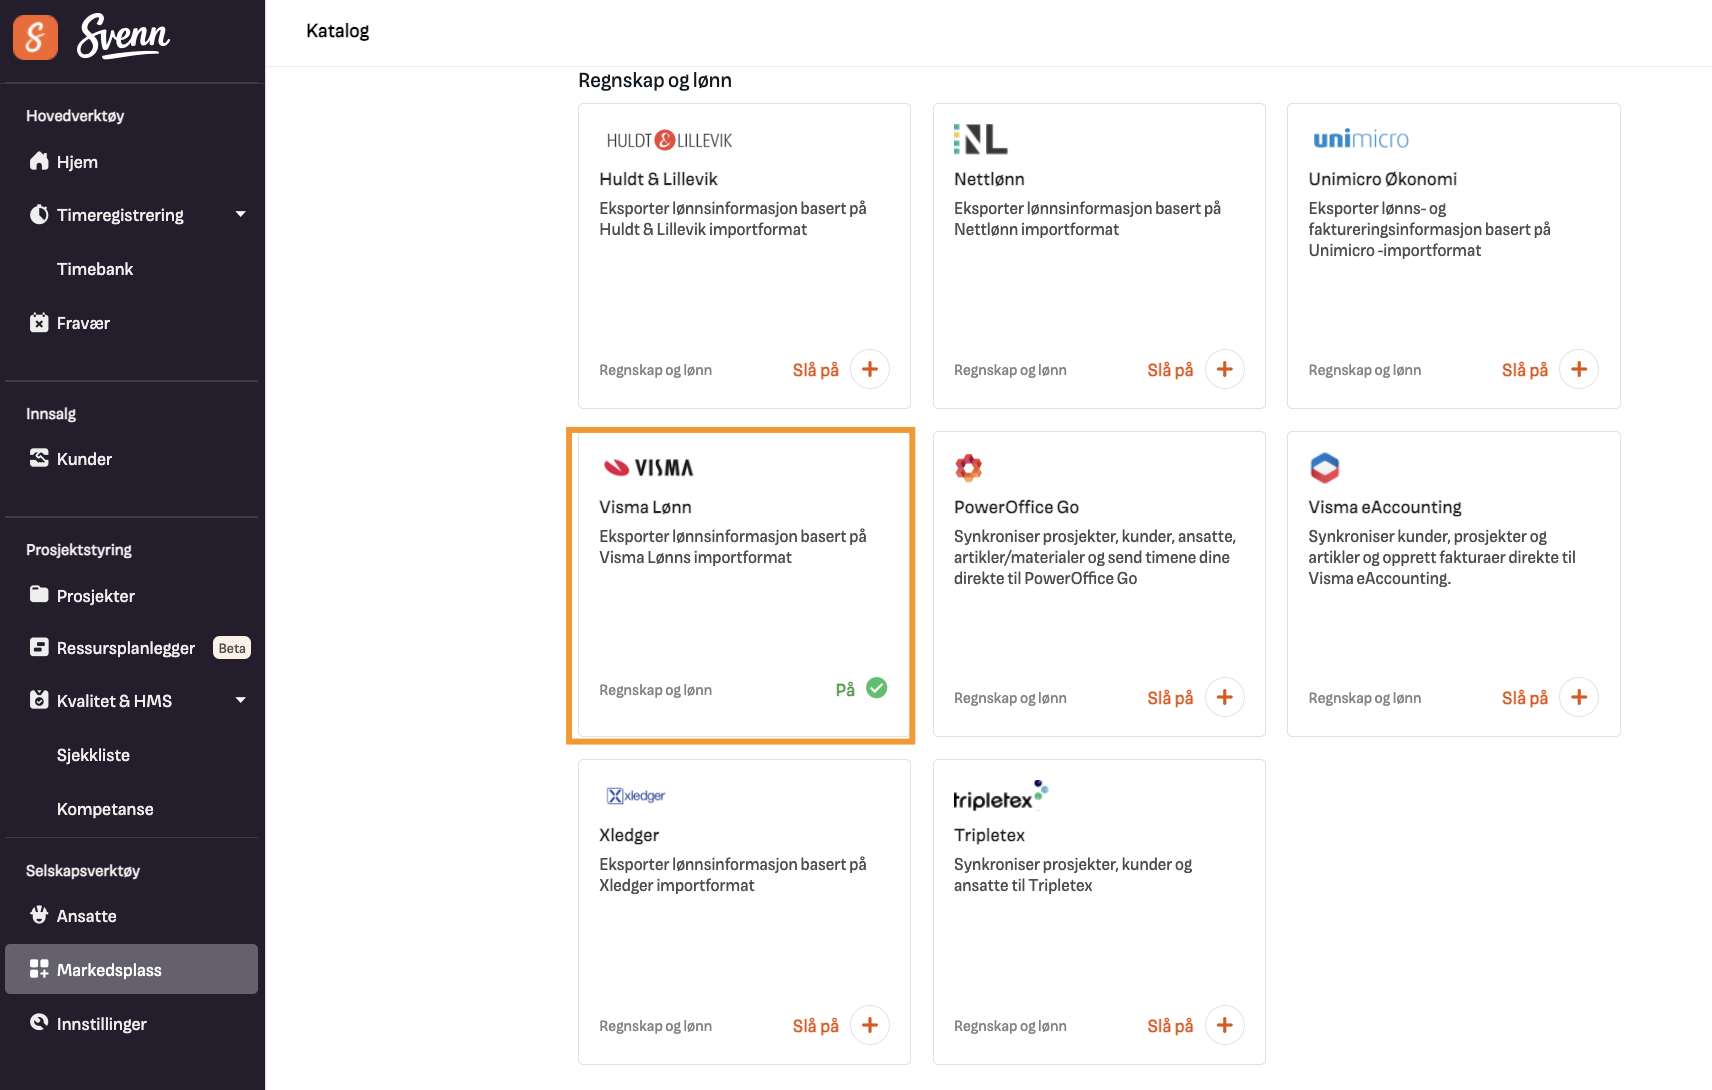Screen dimensions: 1712x1090
Task: Click the Kunder handshake icon
Action: tap(39, 458)
